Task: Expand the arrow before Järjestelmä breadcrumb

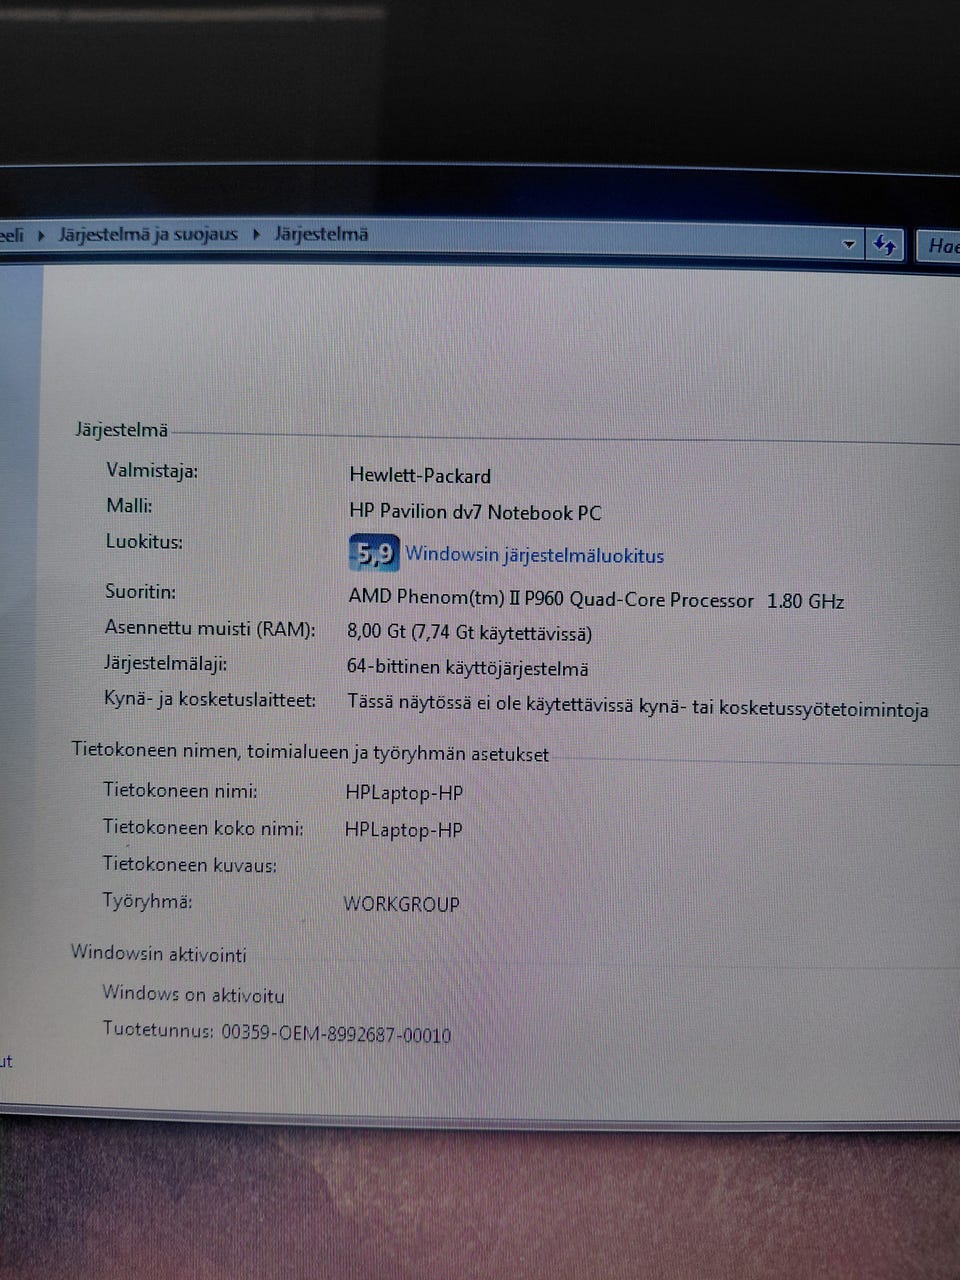Action: (256, 235)
